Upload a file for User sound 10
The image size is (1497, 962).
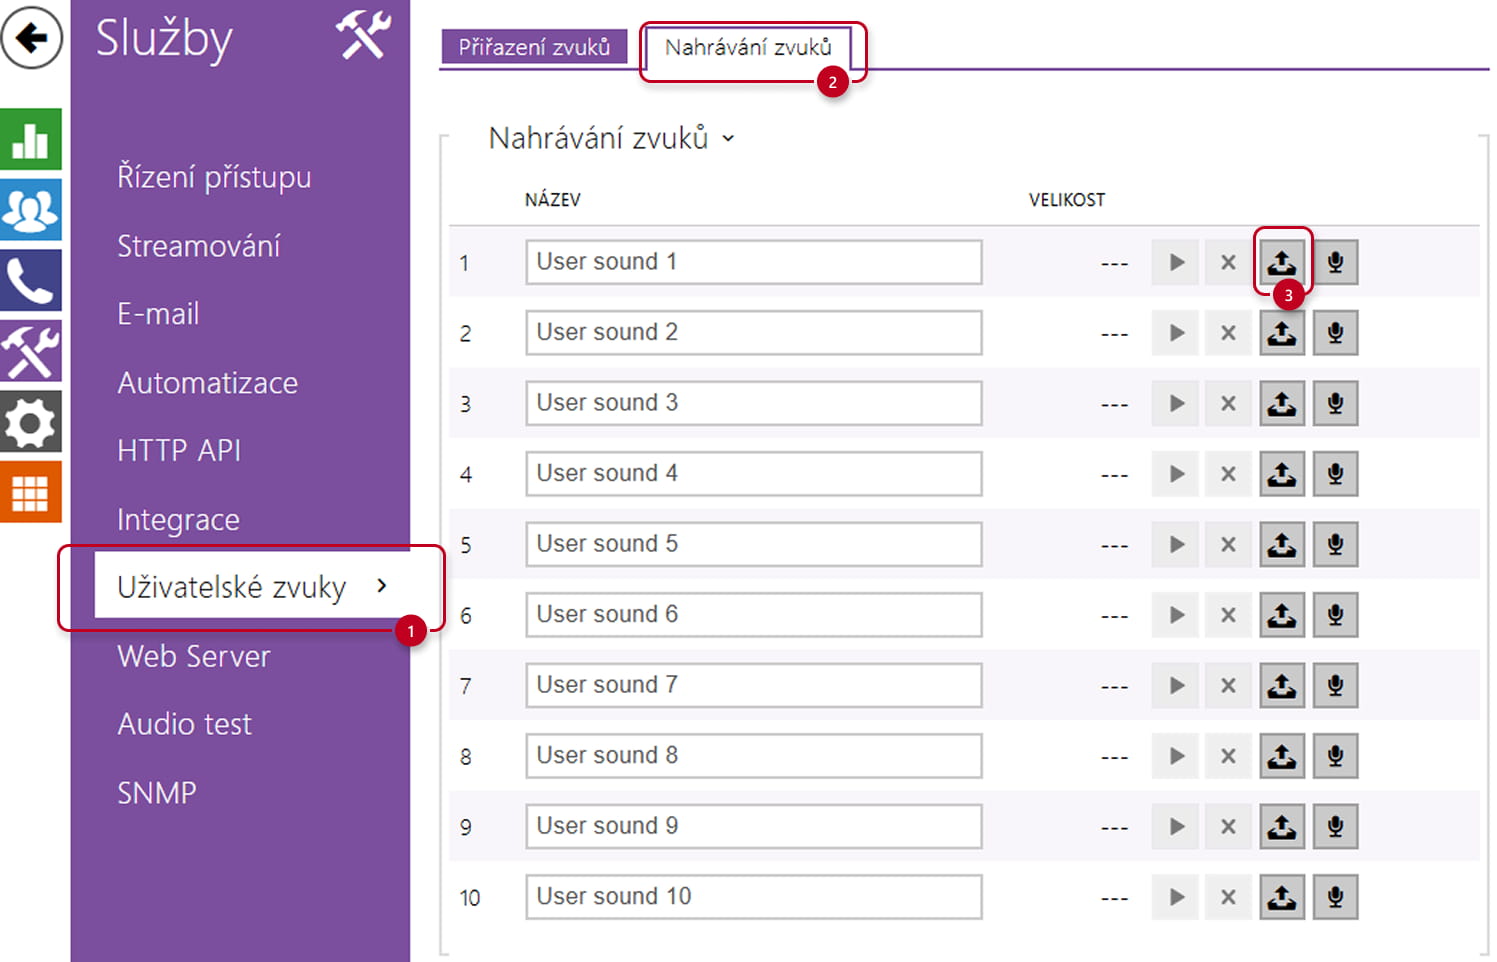1282,897
